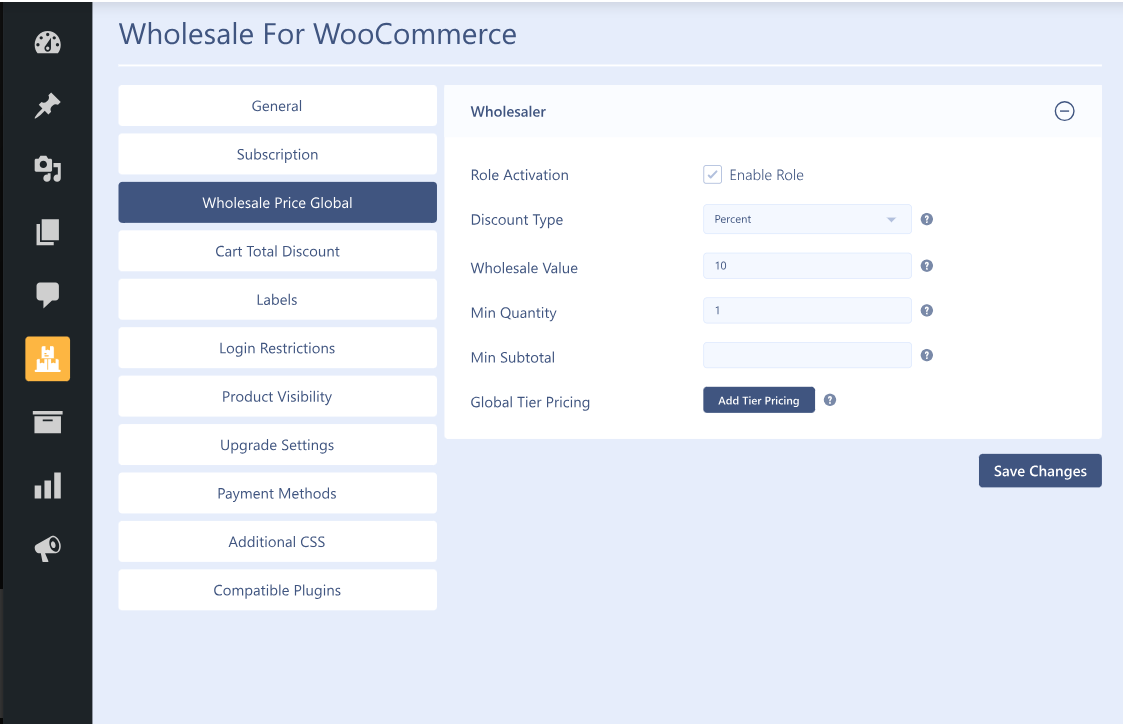Click the Min Subtotal label
The height and width of the screenshot is (724, 1123).
pos(512,357)
